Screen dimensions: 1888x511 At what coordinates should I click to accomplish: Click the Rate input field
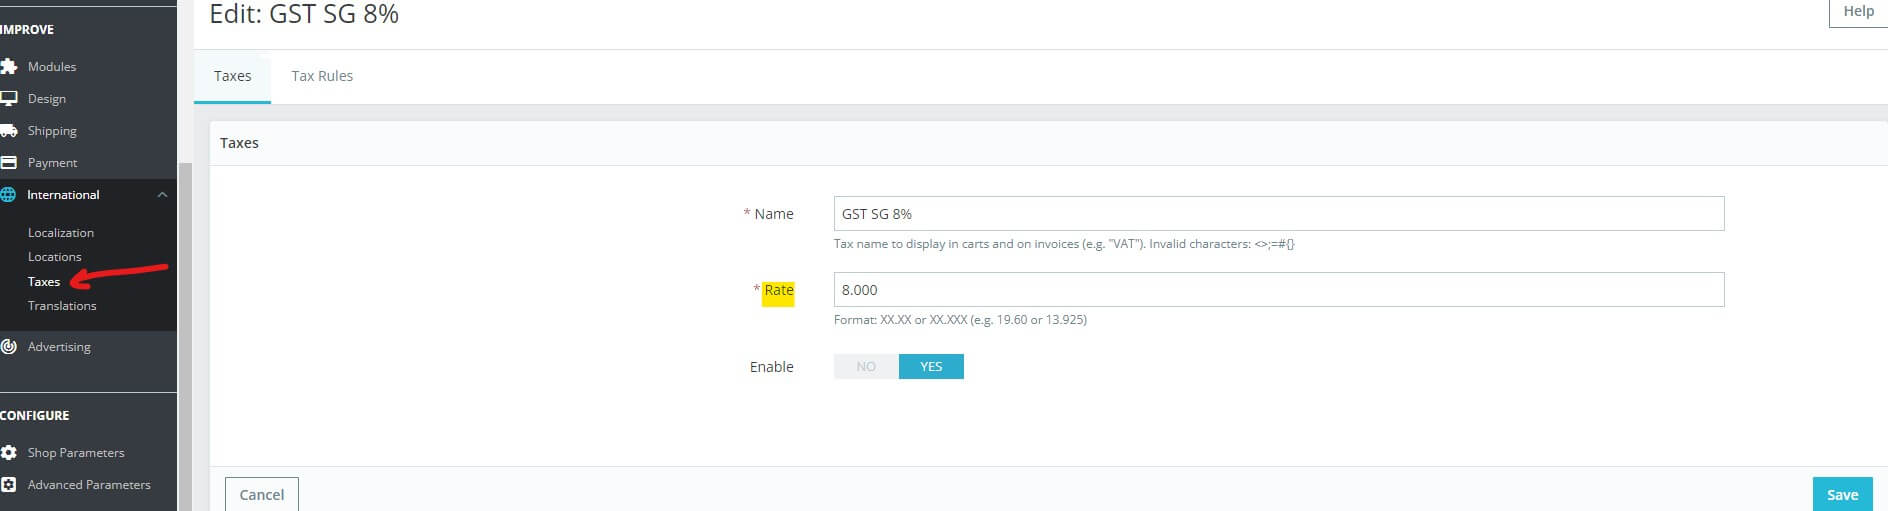[x=1279, y=290]
